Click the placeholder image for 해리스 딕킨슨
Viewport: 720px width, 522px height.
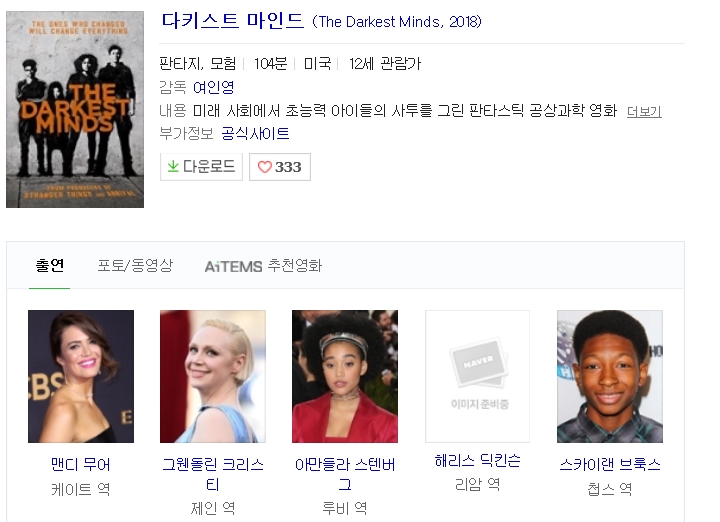(477, 376)
